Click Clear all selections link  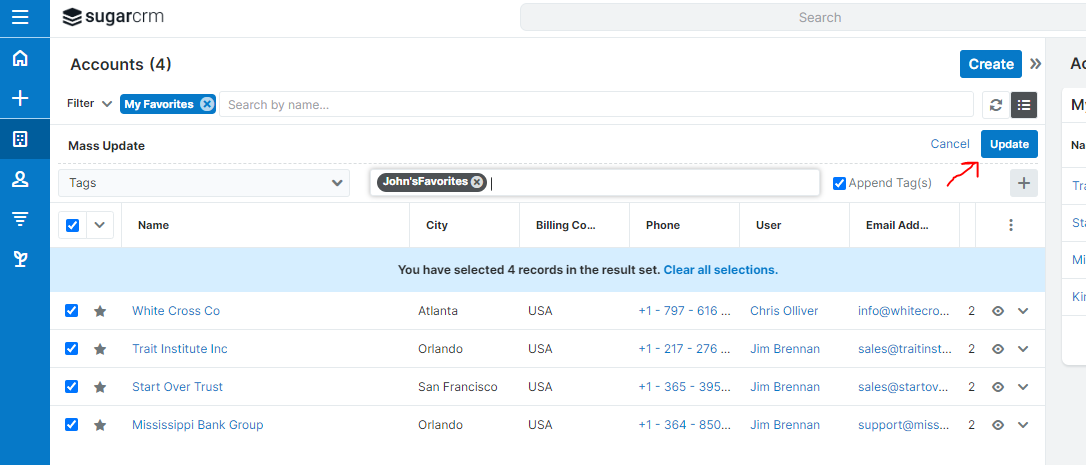(x=720, y=270)
